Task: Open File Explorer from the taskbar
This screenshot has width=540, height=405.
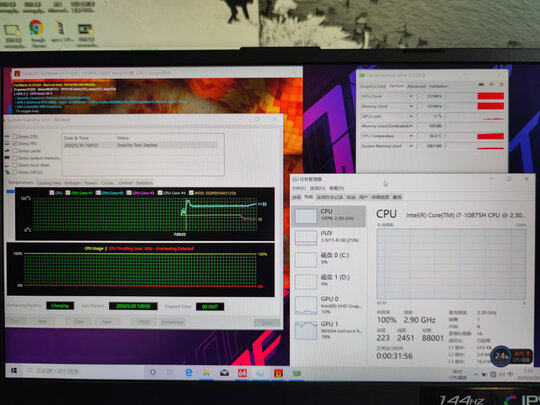Action: pos(206,373)
